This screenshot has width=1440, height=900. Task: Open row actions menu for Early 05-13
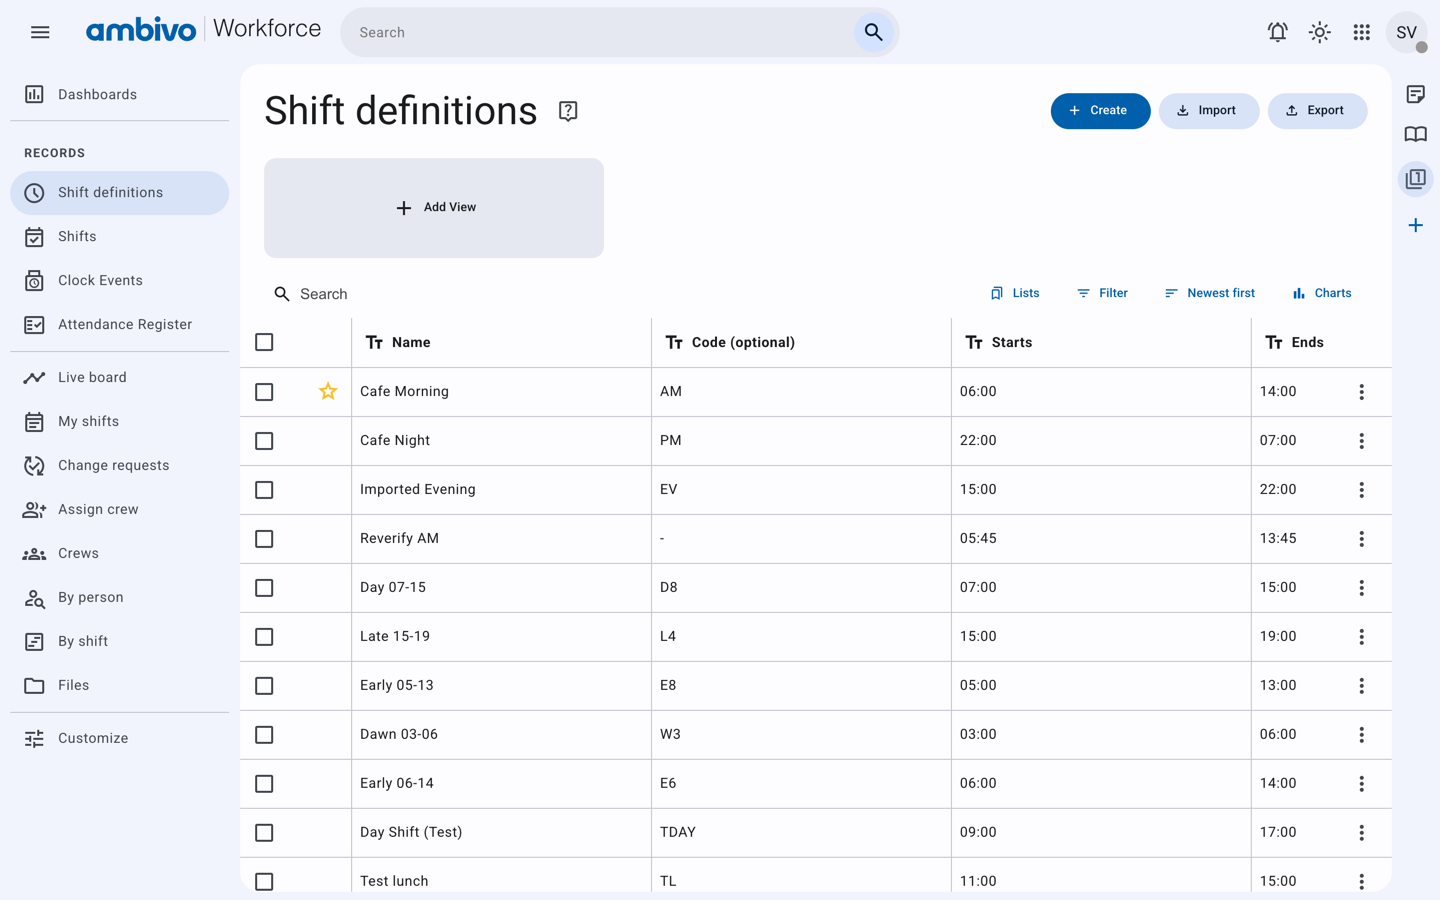pos(1361,686)
